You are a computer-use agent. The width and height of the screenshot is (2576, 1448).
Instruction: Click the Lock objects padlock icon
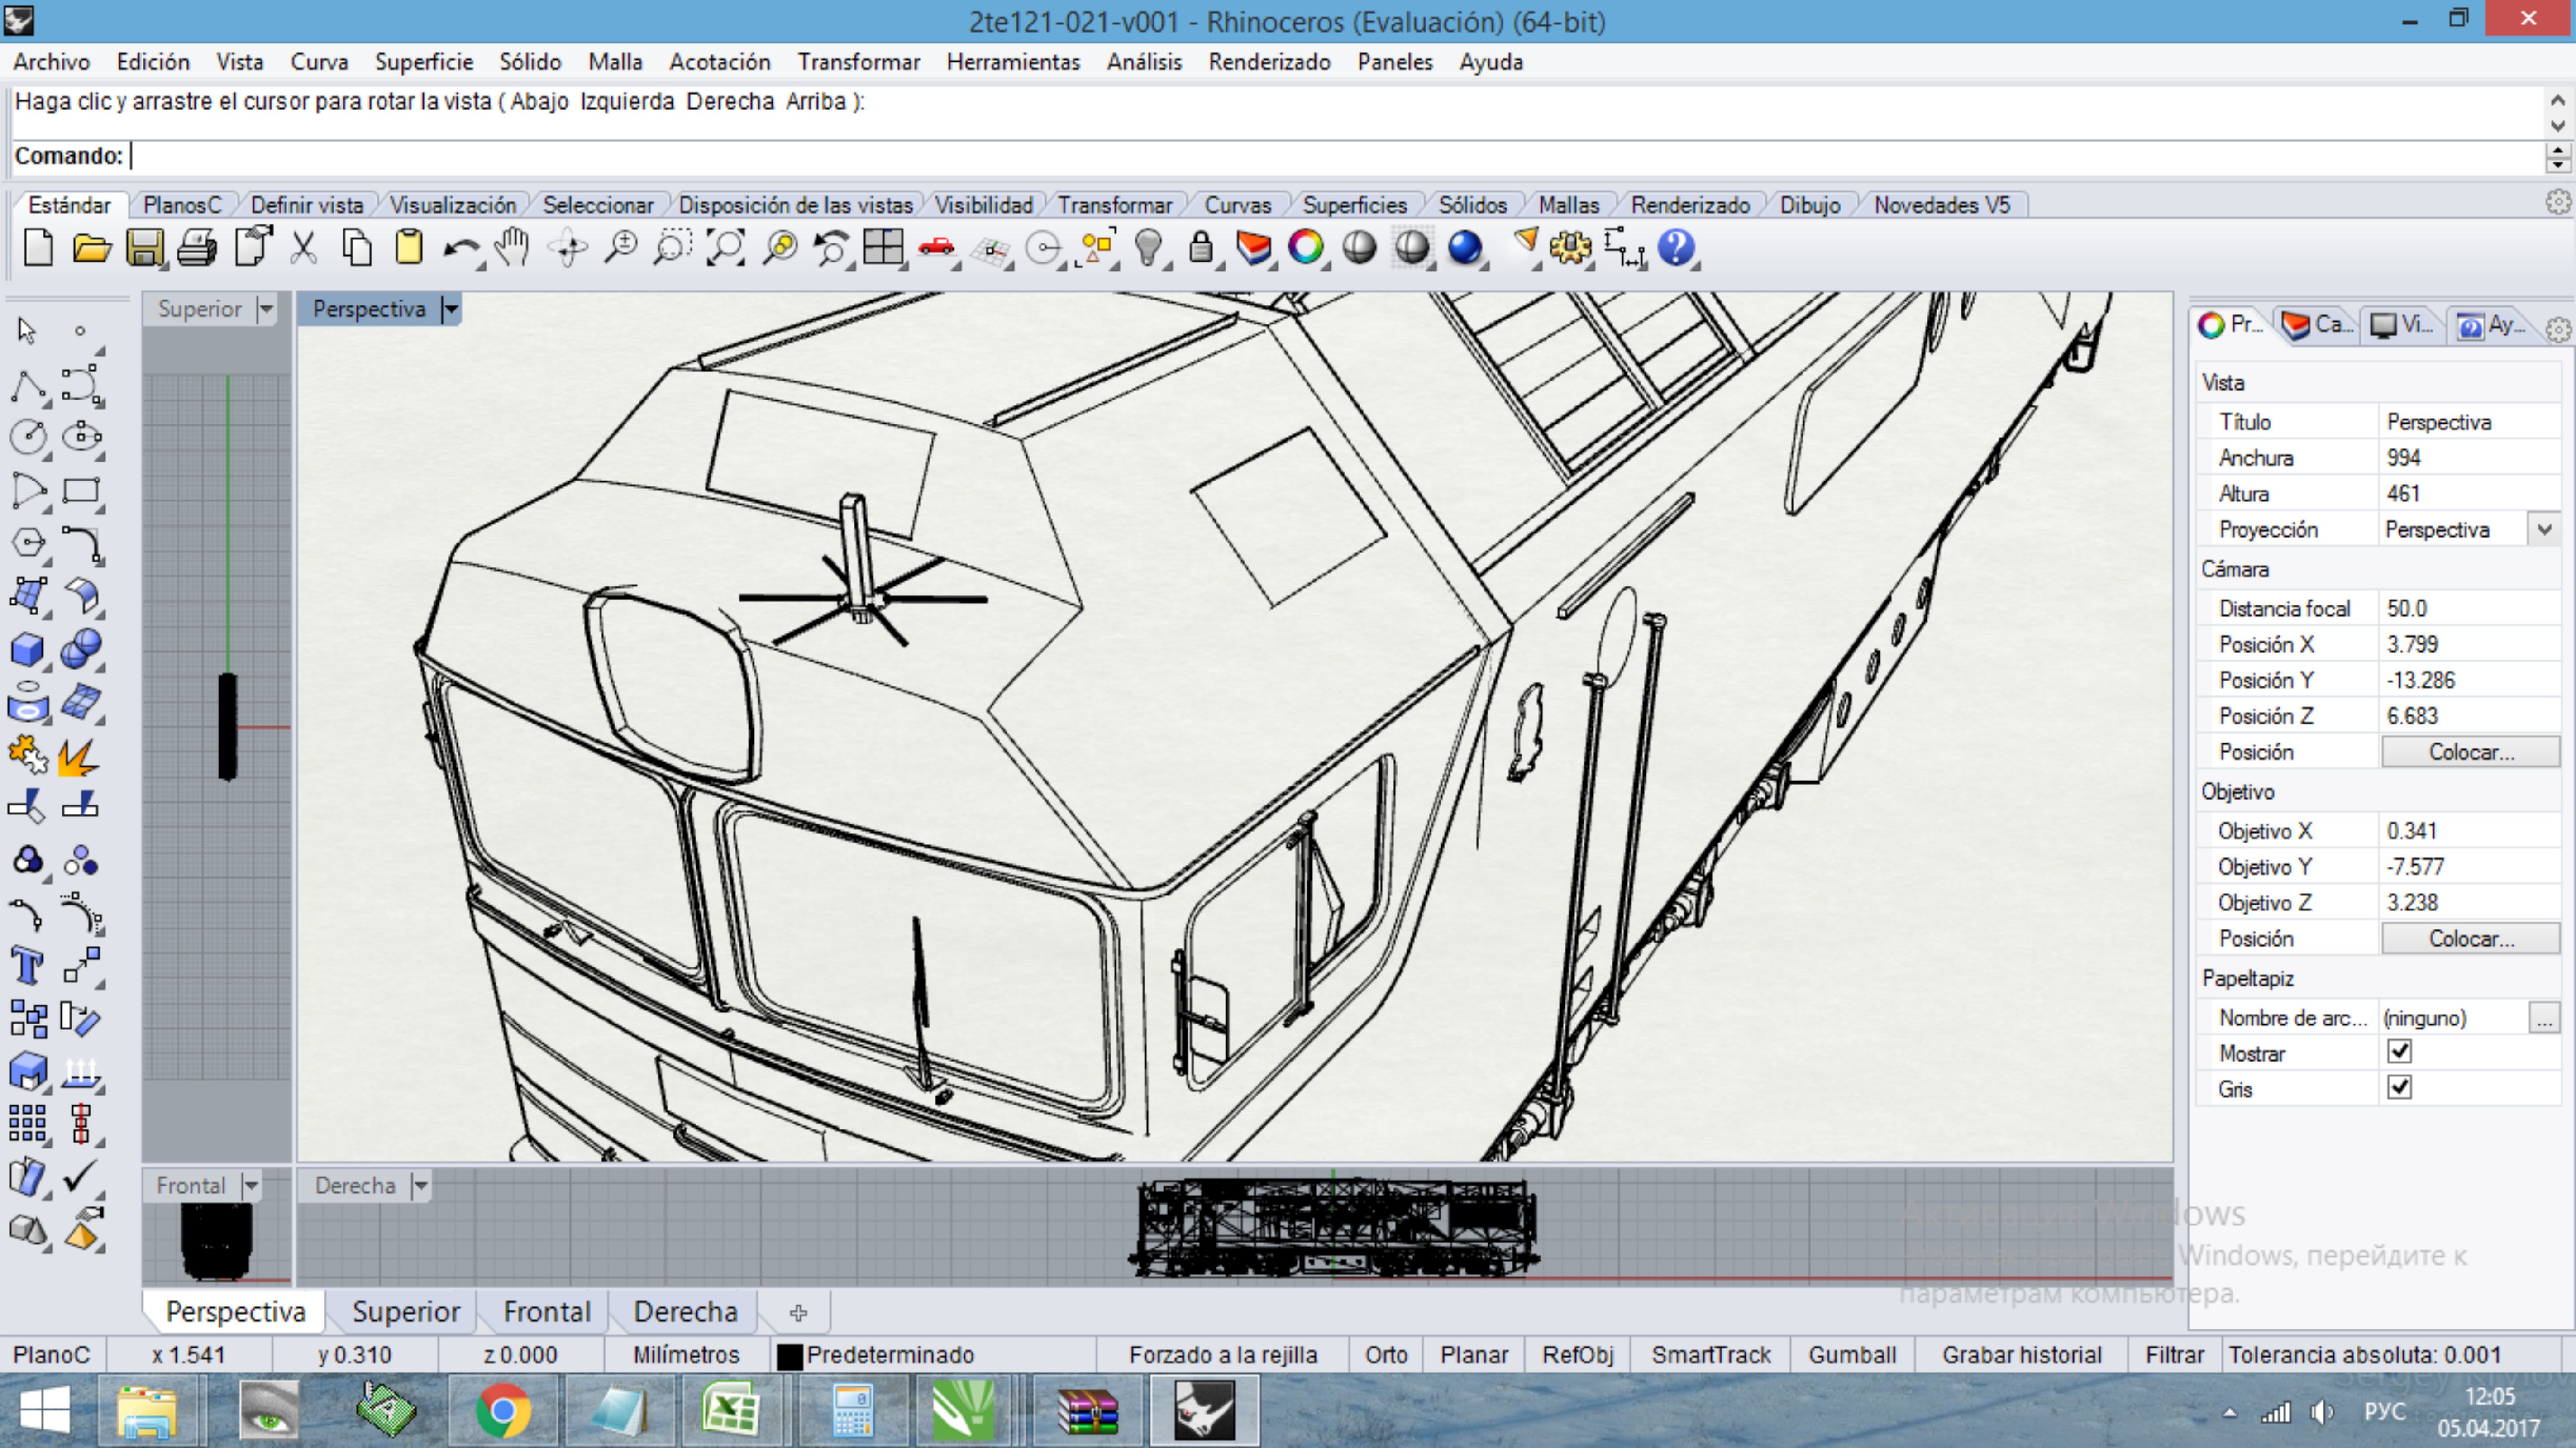coord(1201,248)
